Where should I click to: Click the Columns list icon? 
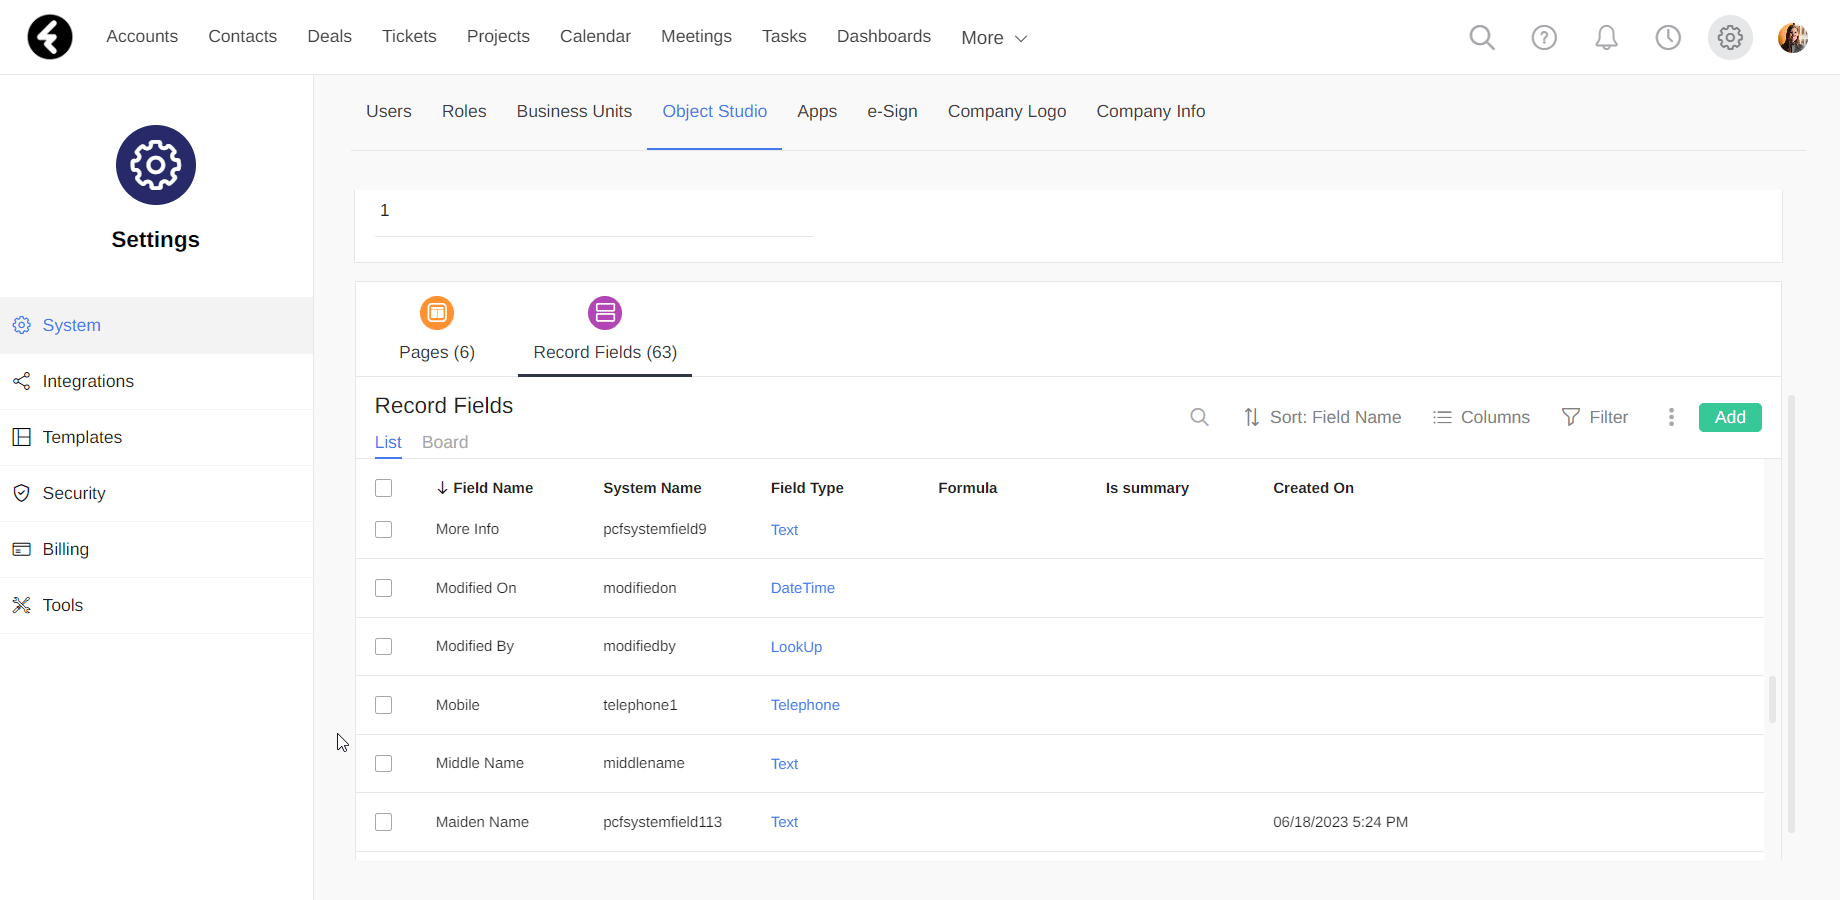(x=1442, y=417)
